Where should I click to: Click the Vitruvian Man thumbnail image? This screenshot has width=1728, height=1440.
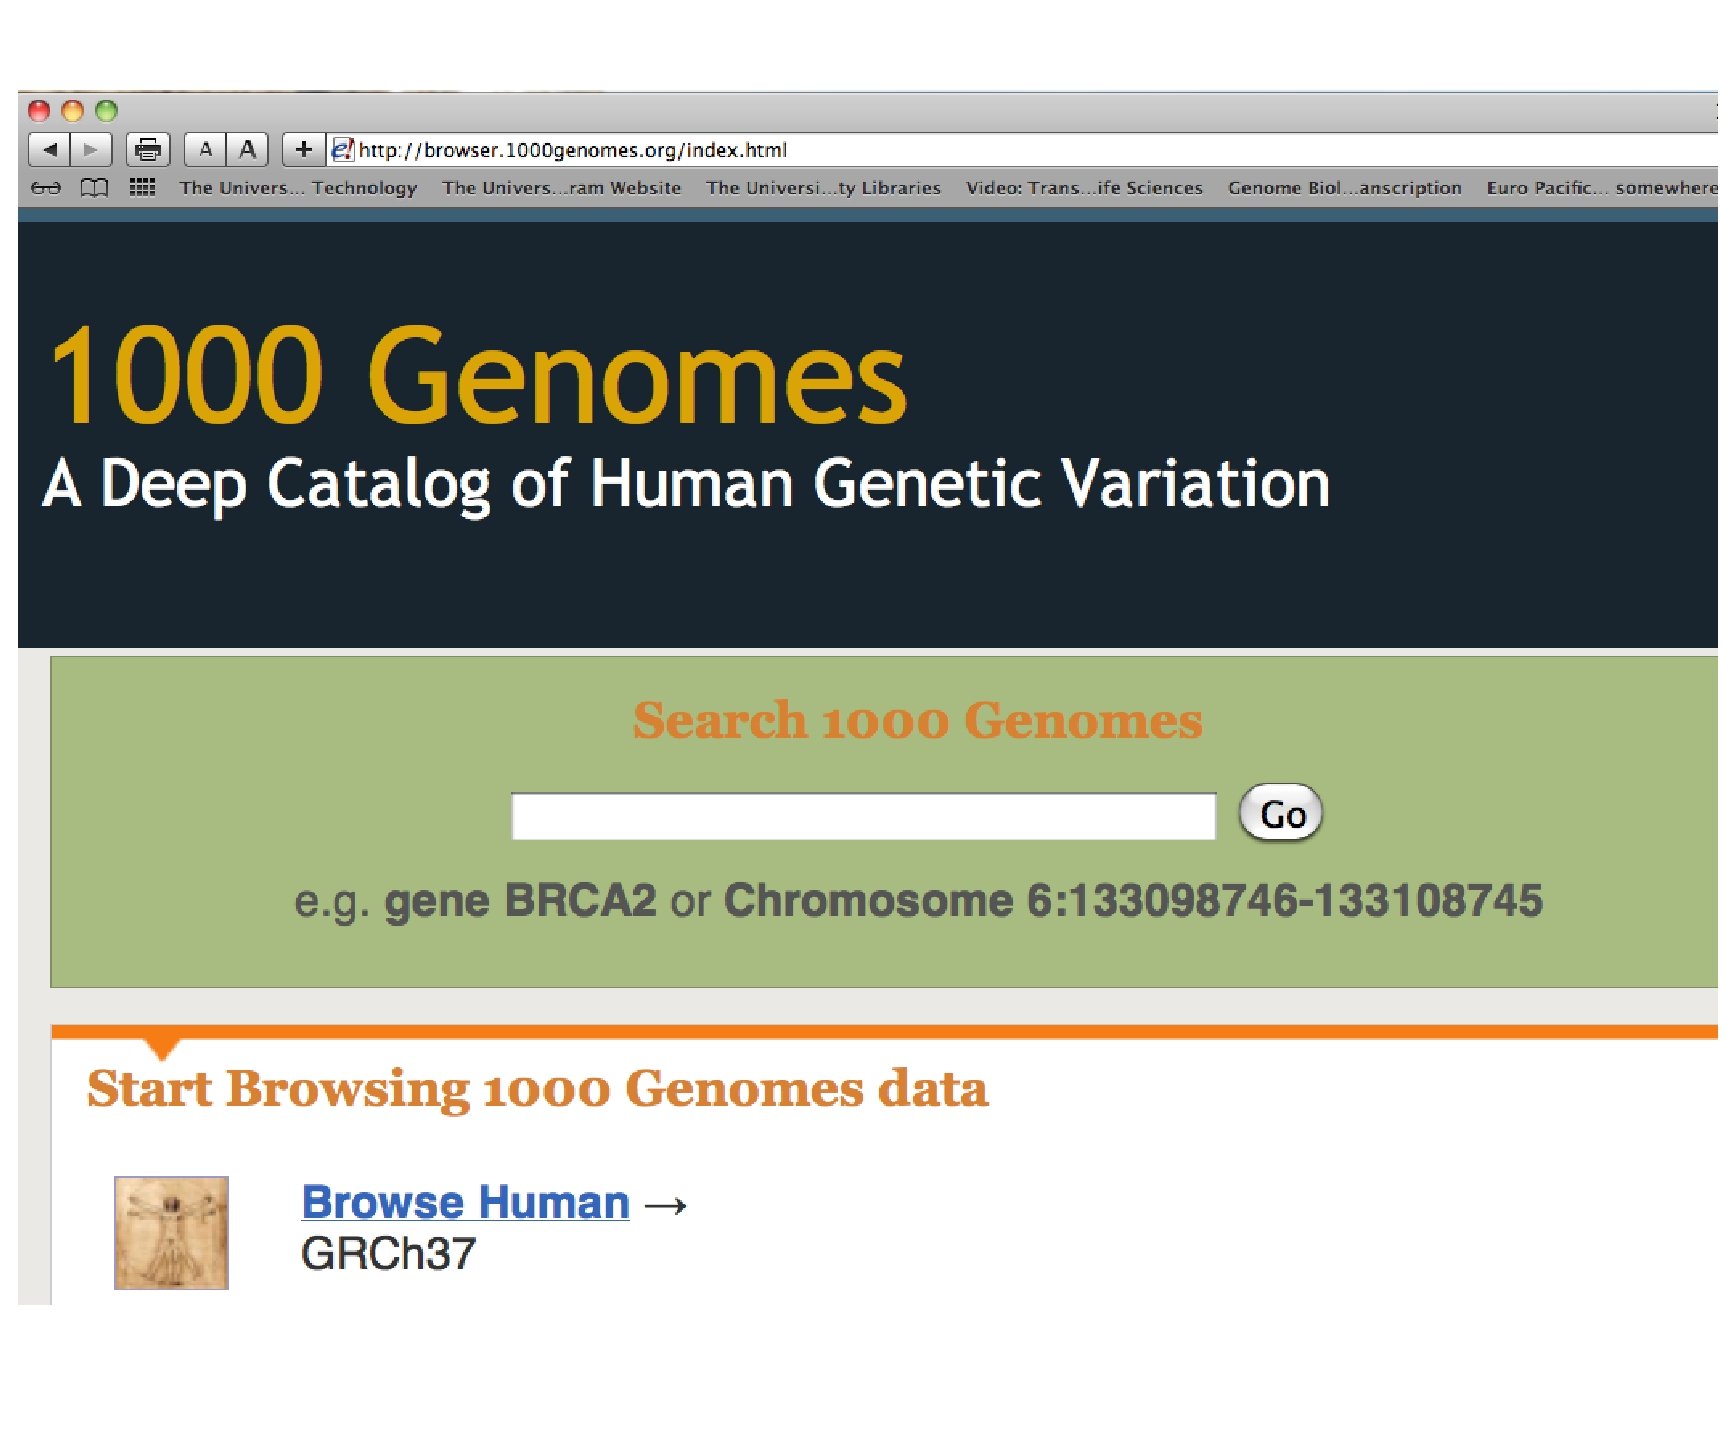pyautogui.click(x=171, y=1232)
